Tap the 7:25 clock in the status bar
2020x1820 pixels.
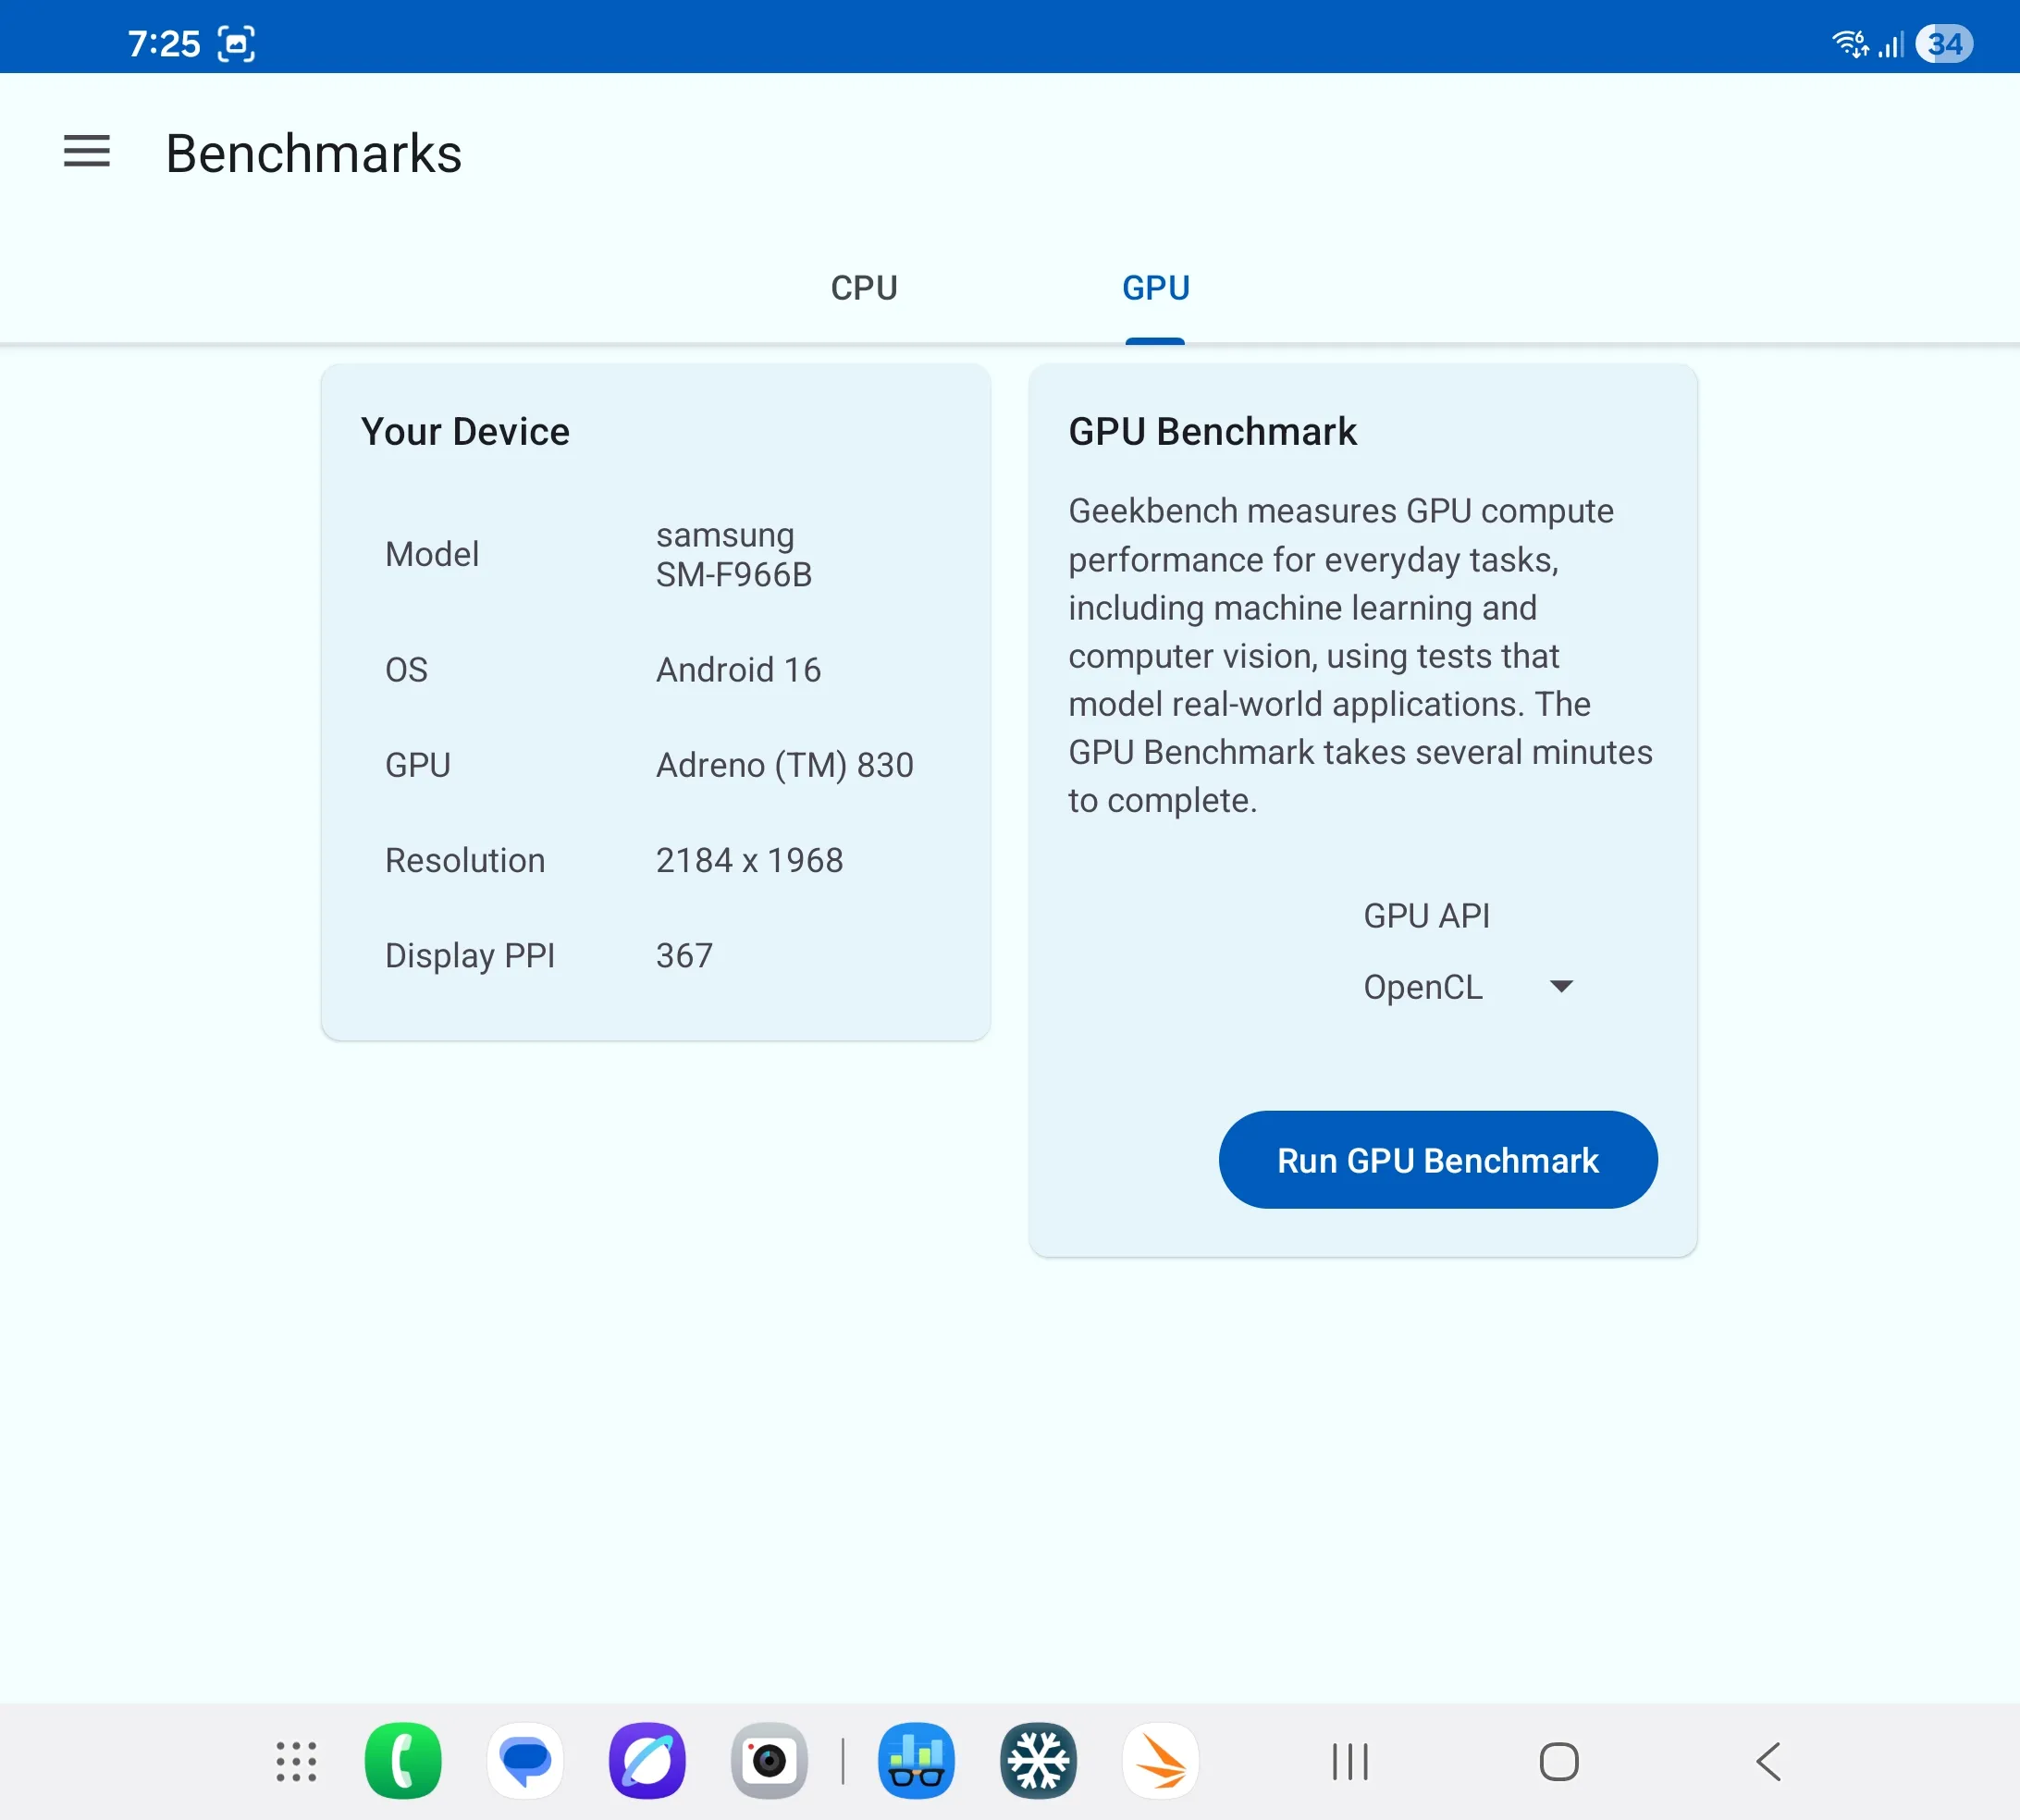tap(164, 44)
